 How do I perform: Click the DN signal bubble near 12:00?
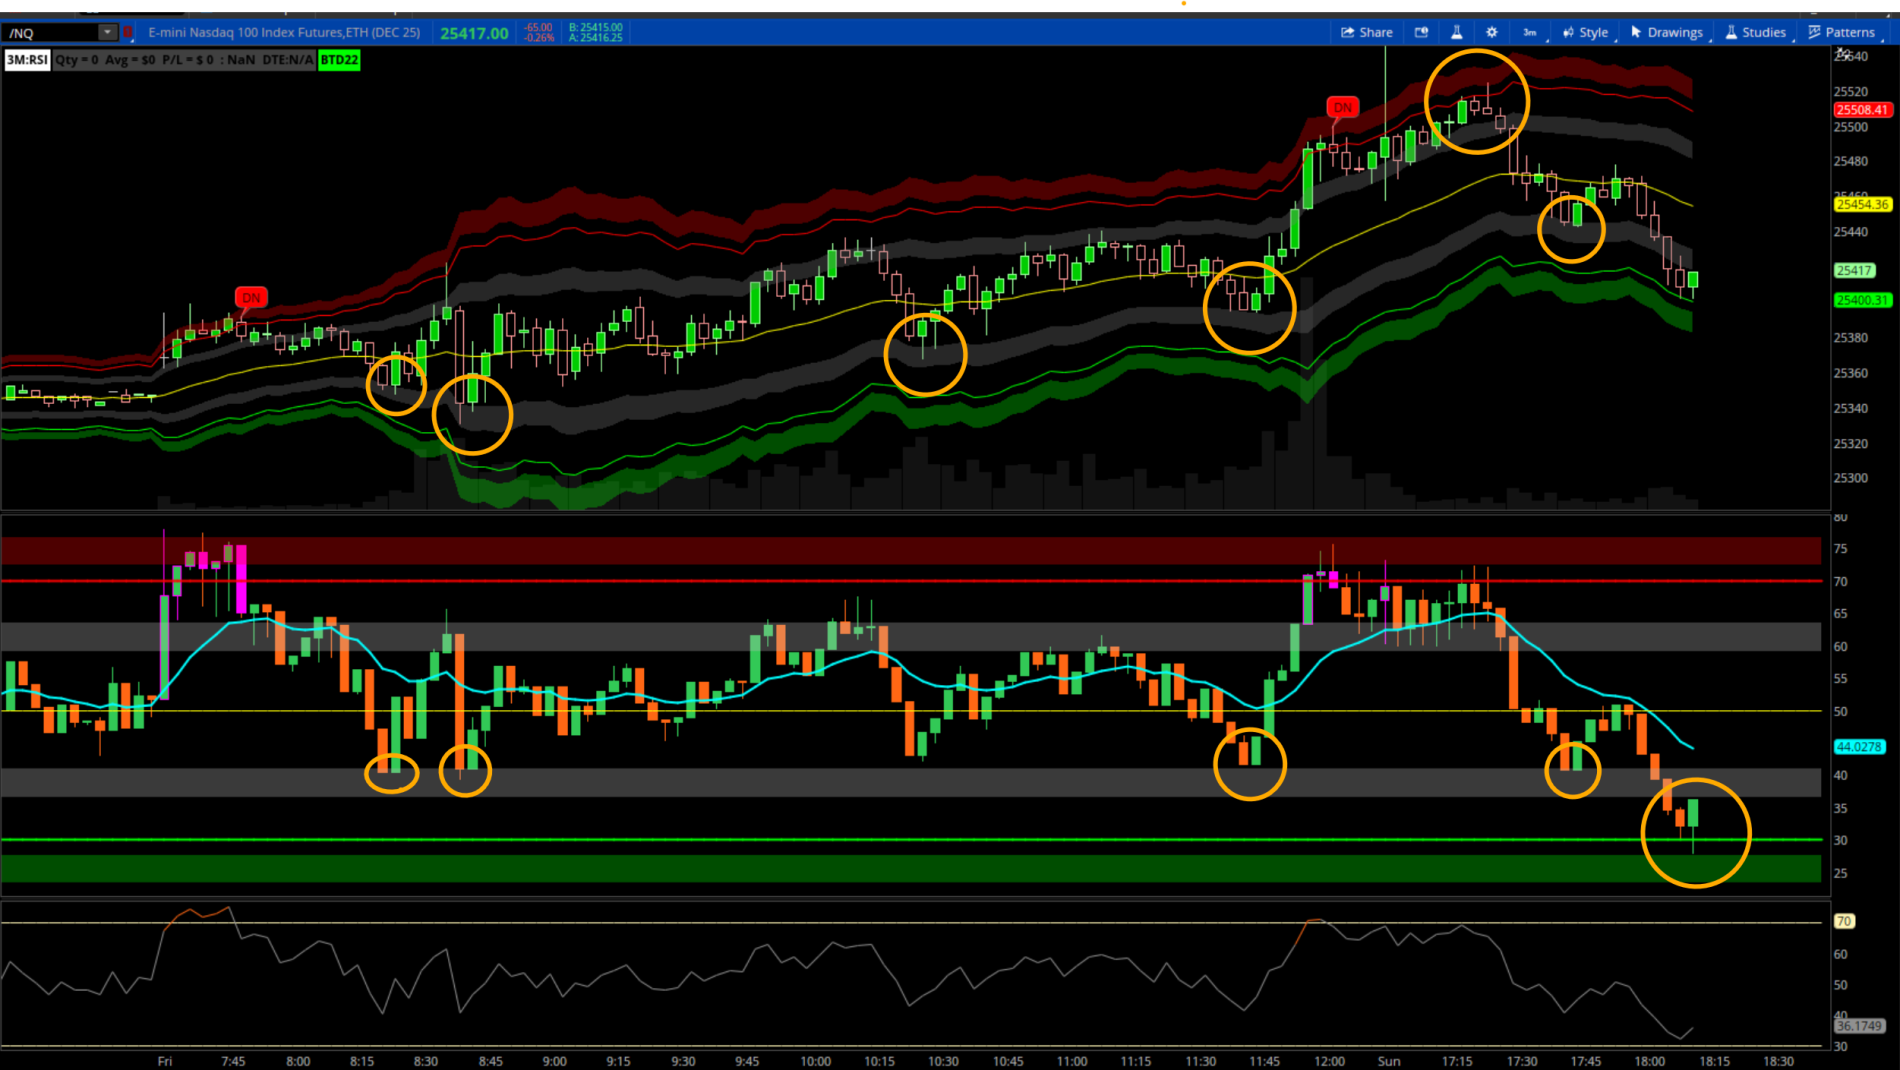(x=1342, y=107)
